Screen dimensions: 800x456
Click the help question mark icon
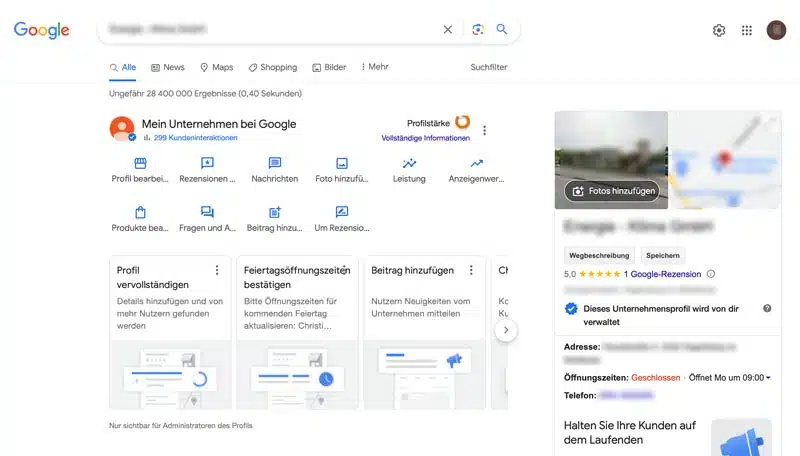point(767,309)
